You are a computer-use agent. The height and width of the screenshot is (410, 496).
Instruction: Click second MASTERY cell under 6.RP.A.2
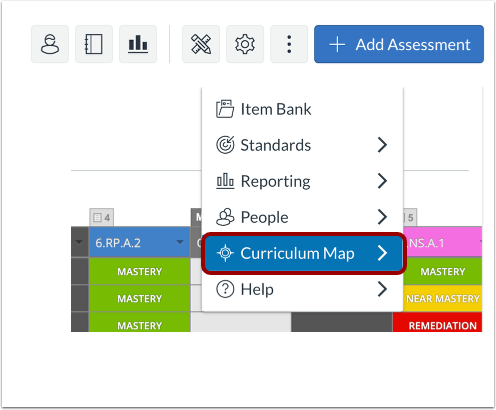140,298
